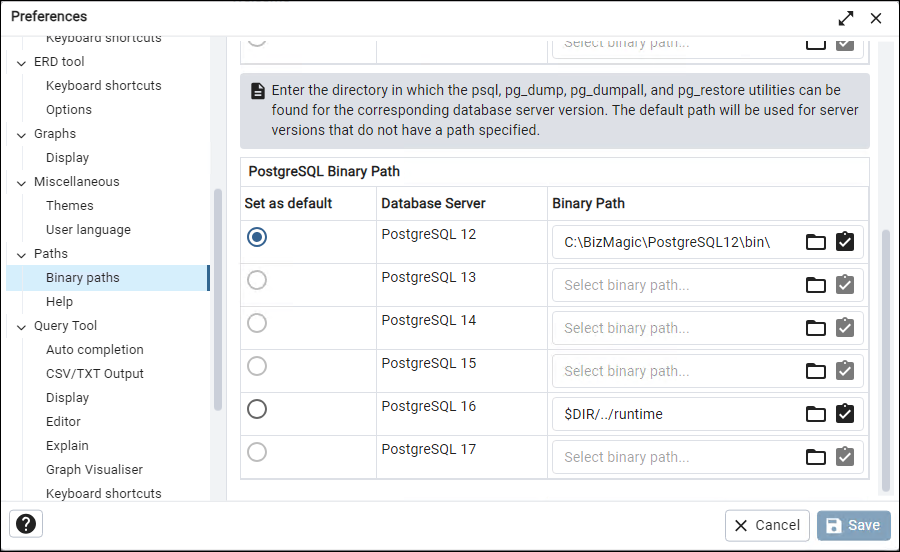900x552 pixels.
Task: Select PostgreSQL 12 as default radio button
Action: click(x=257, y=237)
